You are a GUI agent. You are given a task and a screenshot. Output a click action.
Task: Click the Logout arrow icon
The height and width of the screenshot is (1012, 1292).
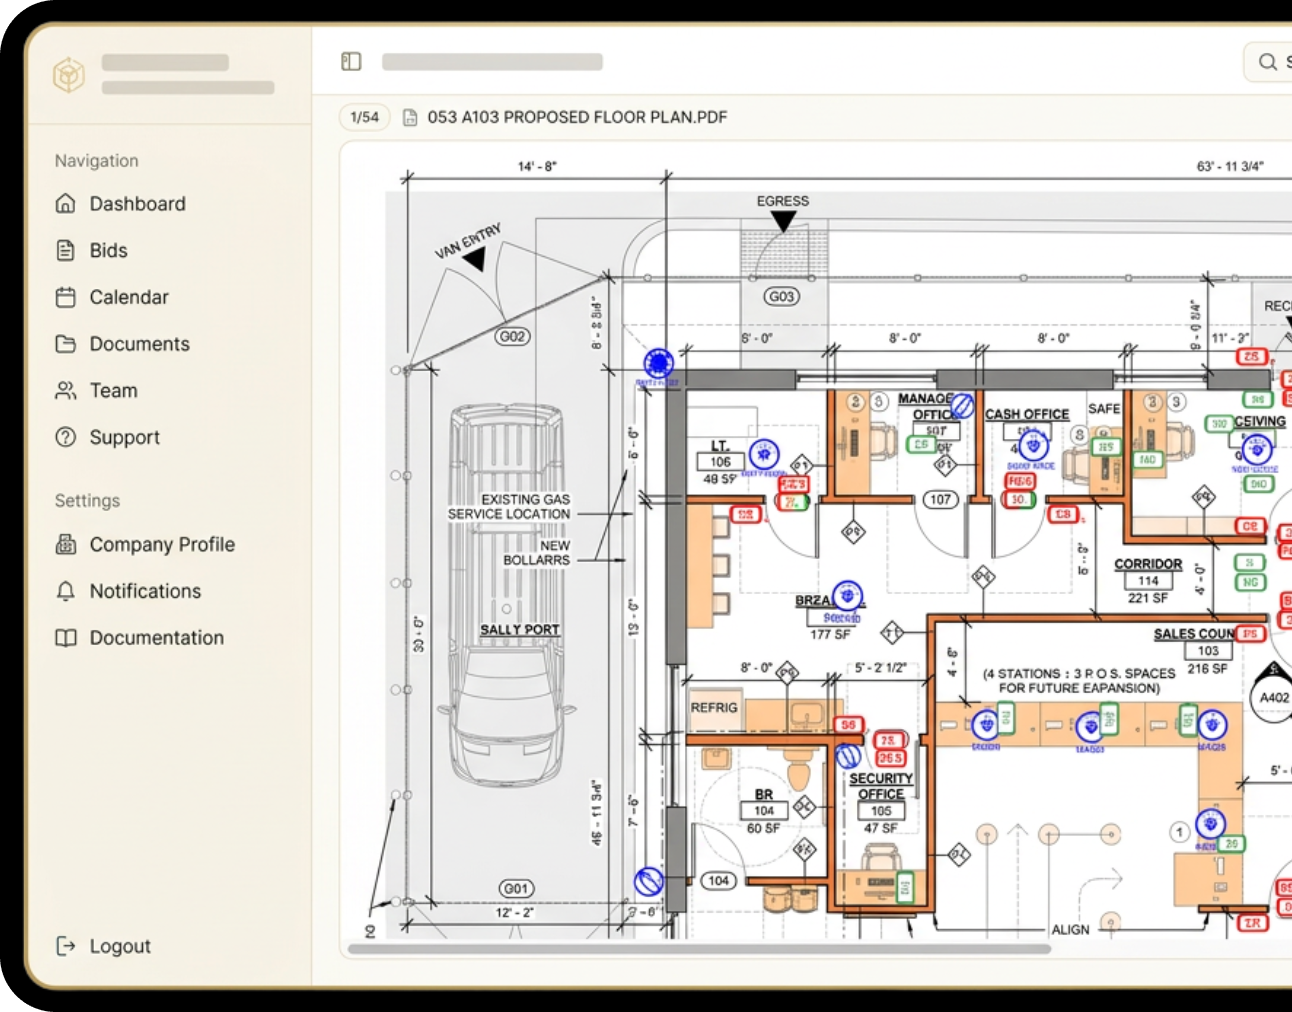(66, 946)
